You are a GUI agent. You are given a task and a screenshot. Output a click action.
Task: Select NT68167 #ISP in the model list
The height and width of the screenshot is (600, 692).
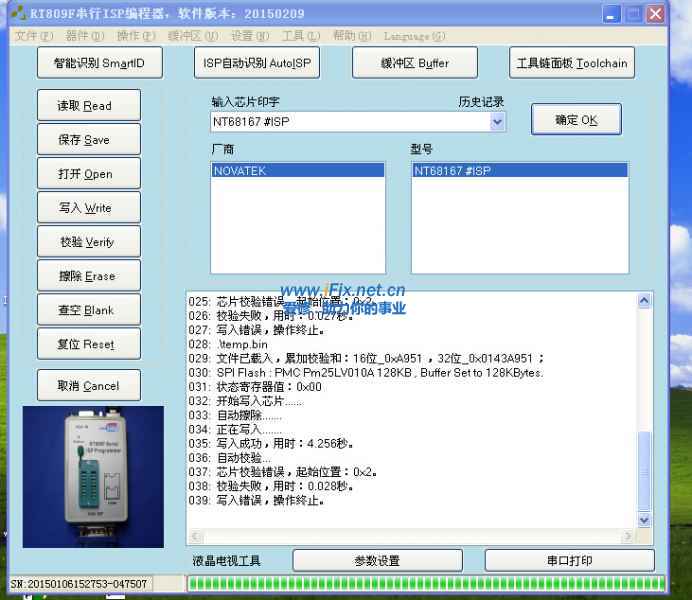519,171
